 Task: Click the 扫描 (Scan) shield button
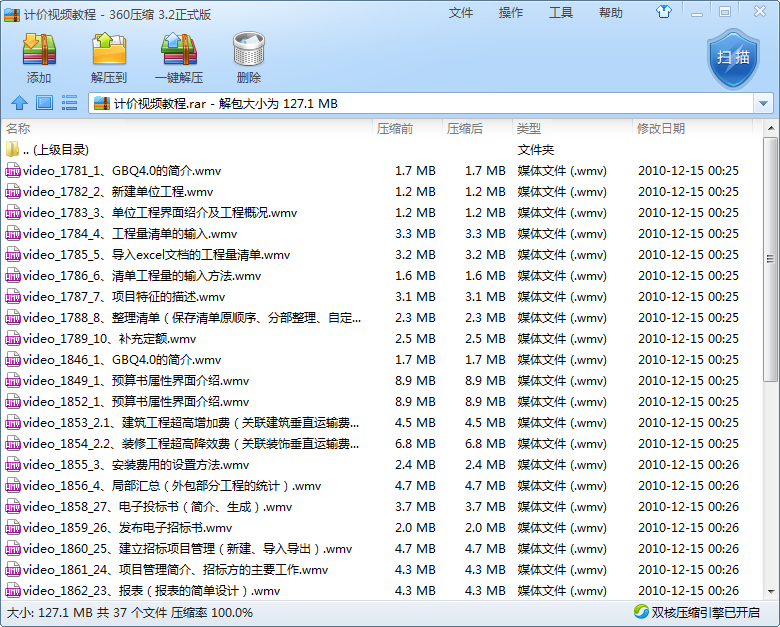733,58
